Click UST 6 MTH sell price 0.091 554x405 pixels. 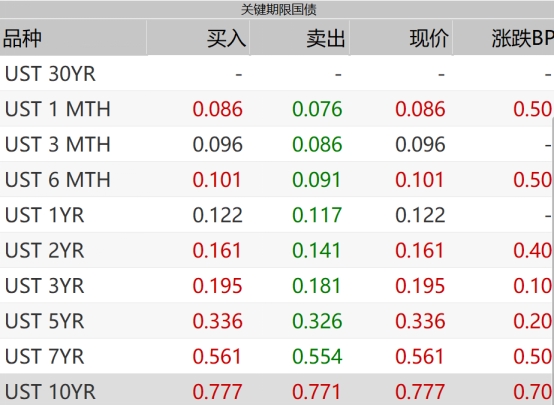point(316,180)
